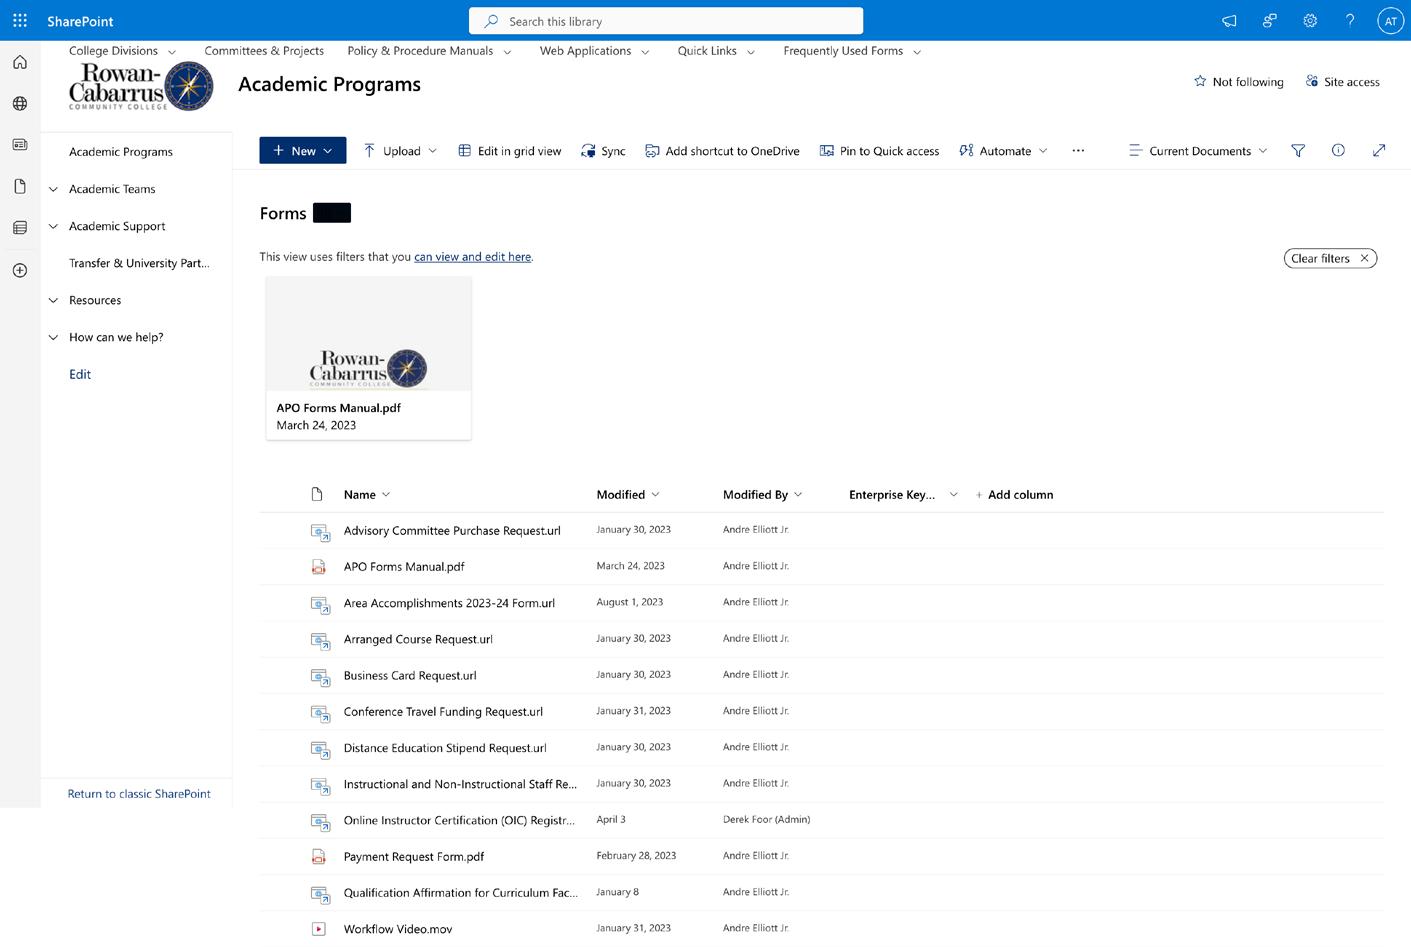Click the Create plus circle icon
This screenshot has width=1411, height=947.
(x=20, y=270)
